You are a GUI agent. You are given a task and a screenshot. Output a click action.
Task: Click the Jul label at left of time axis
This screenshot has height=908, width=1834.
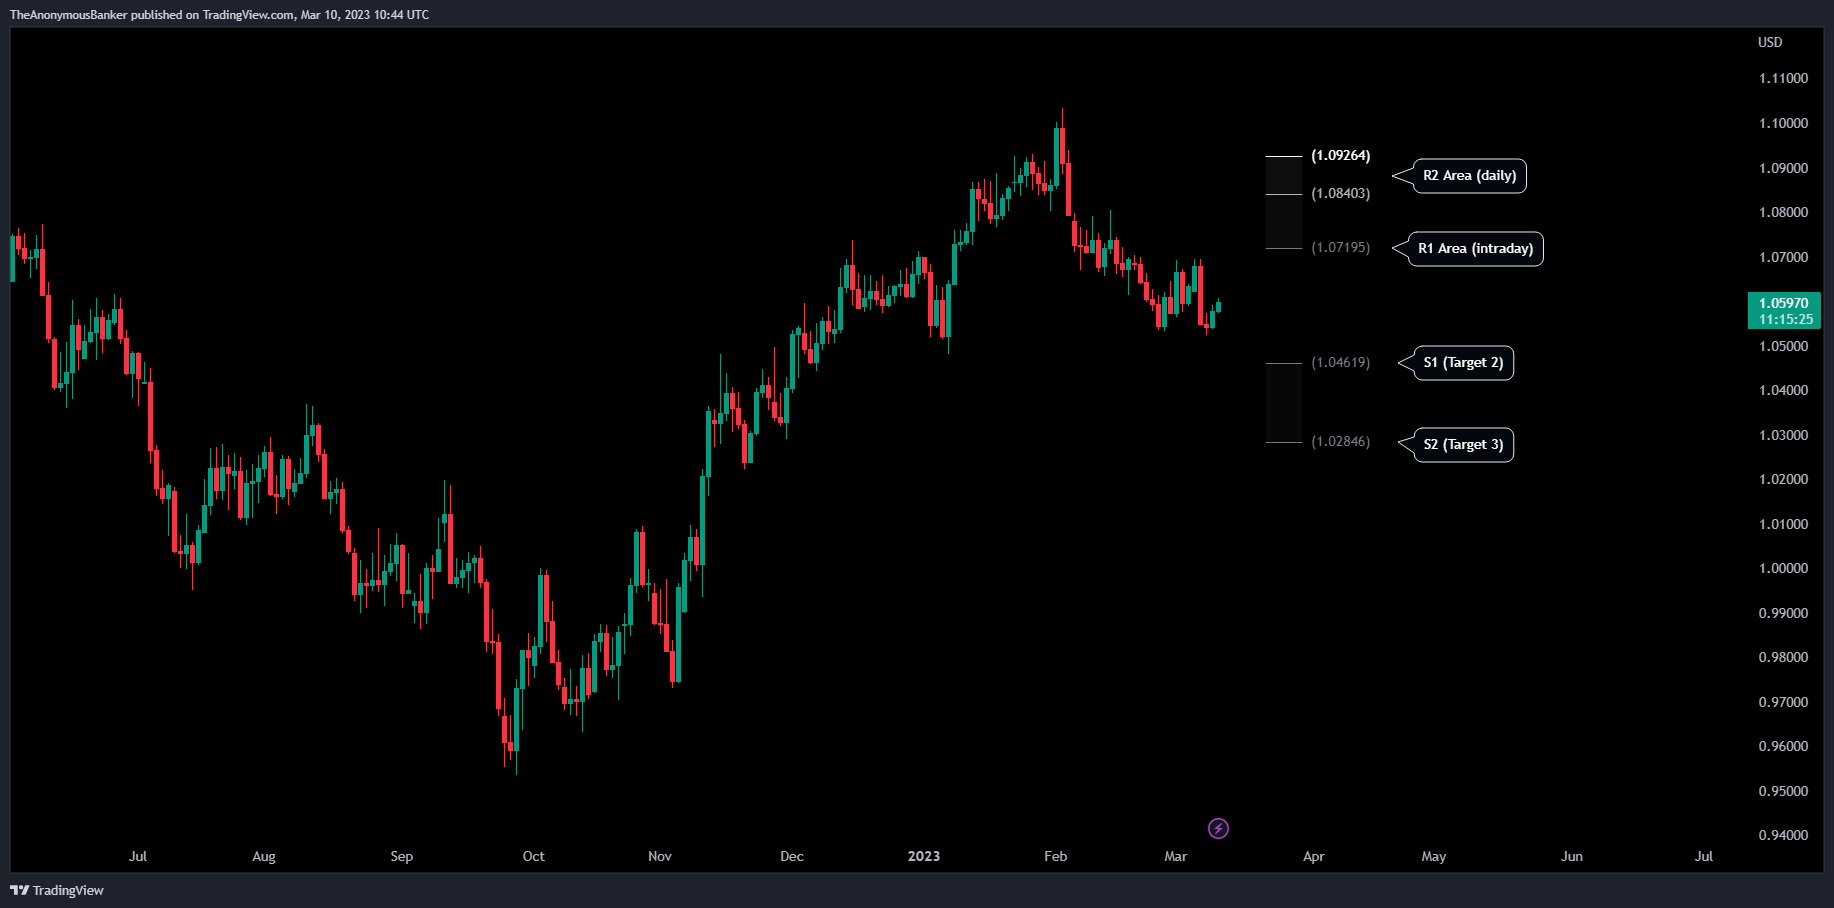pos(138,856)
